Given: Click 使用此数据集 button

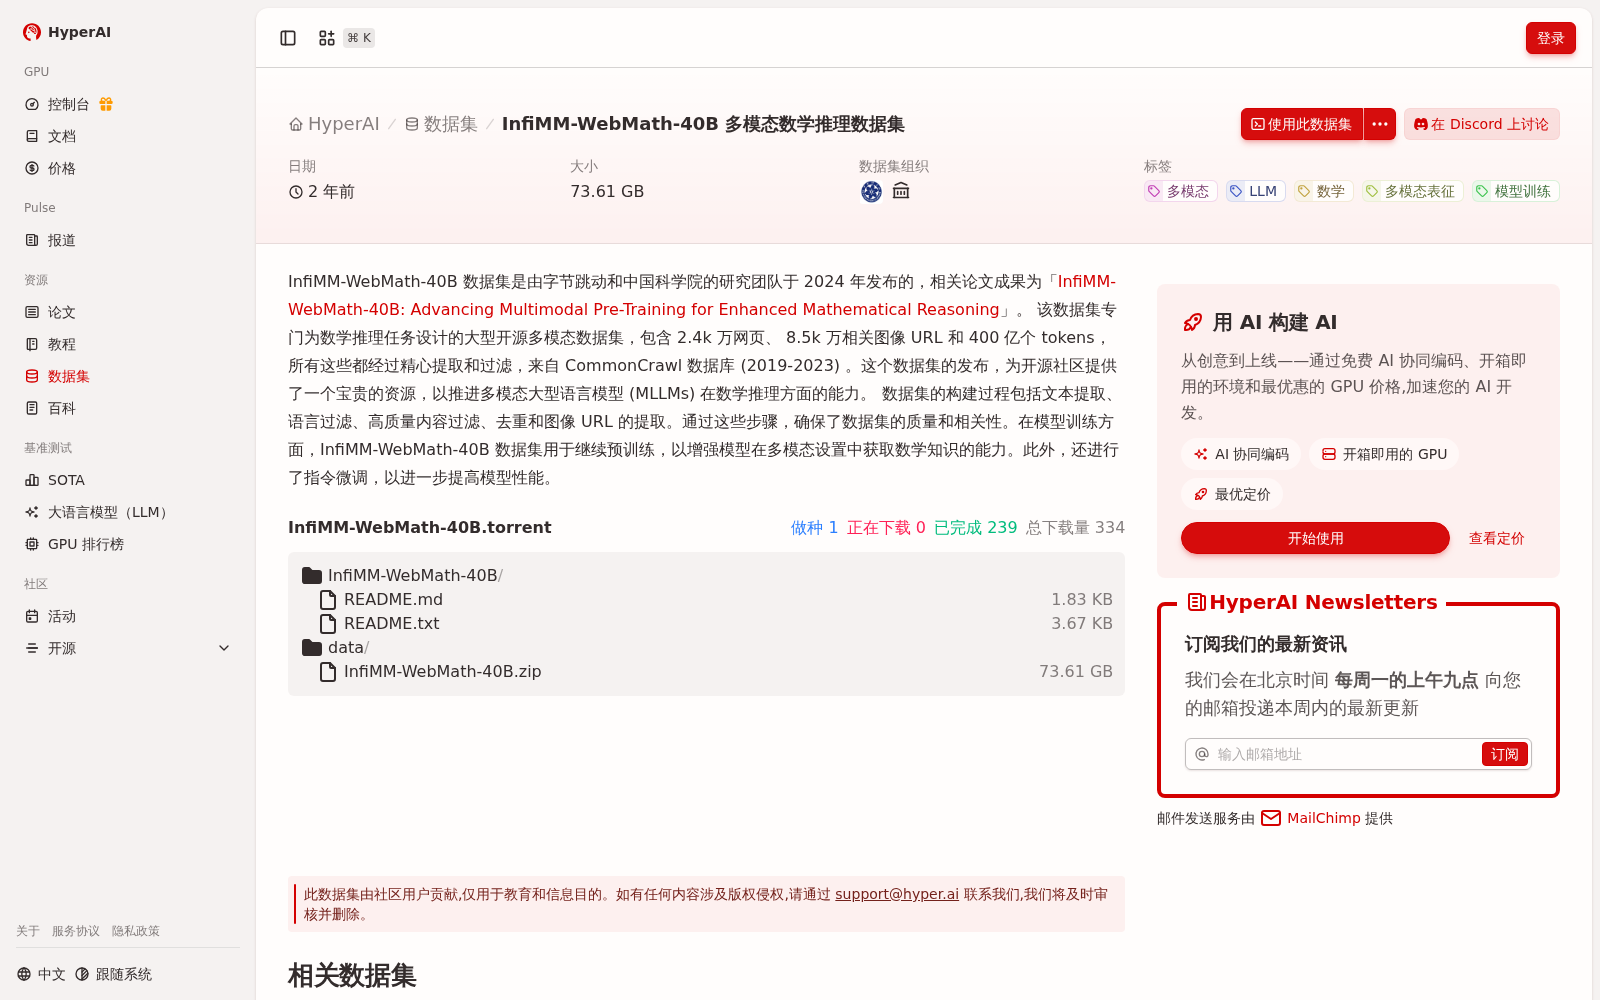Looking at the screenshot, I should [x=1302, y=124].
